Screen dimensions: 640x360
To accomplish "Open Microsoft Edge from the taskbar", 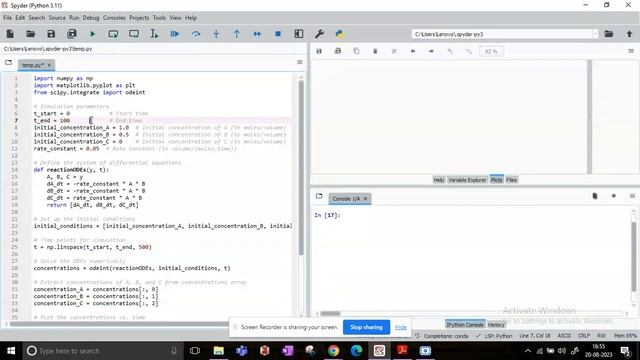I will (356, 351).
